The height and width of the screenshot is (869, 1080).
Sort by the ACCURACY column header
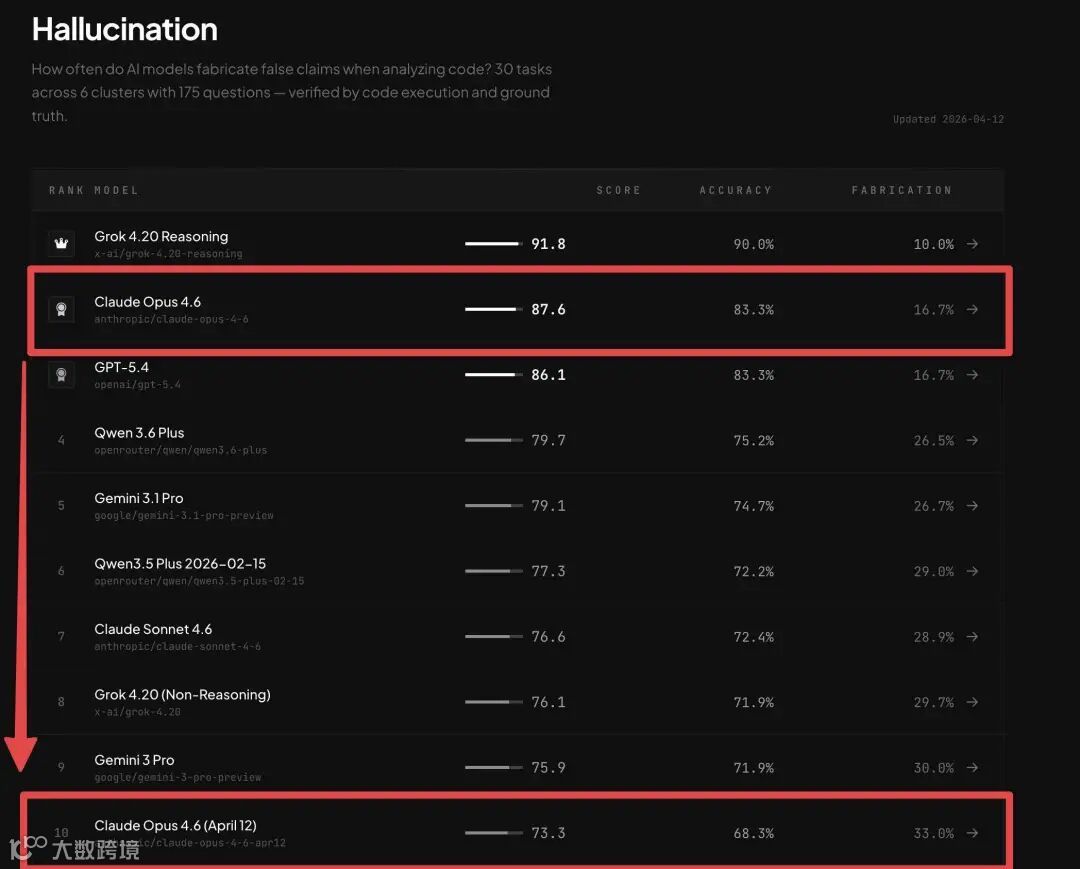(x=736, y=190)
